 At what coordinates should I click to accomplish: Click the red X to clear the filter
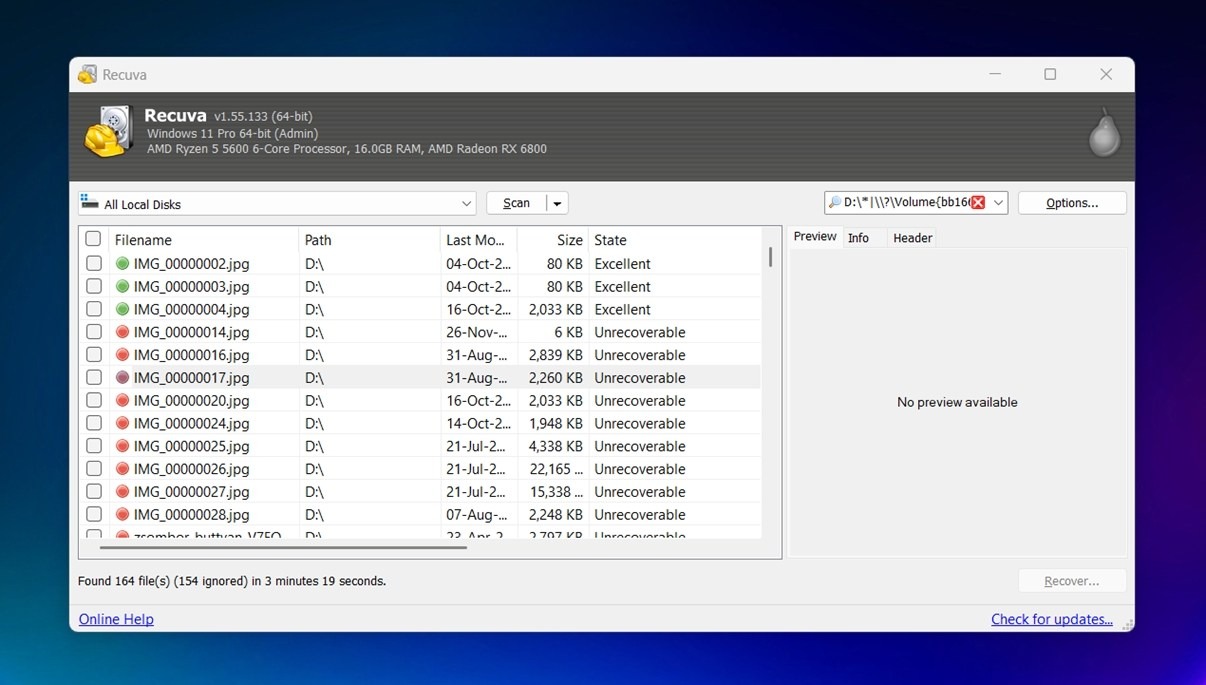(x=978, y=202)
